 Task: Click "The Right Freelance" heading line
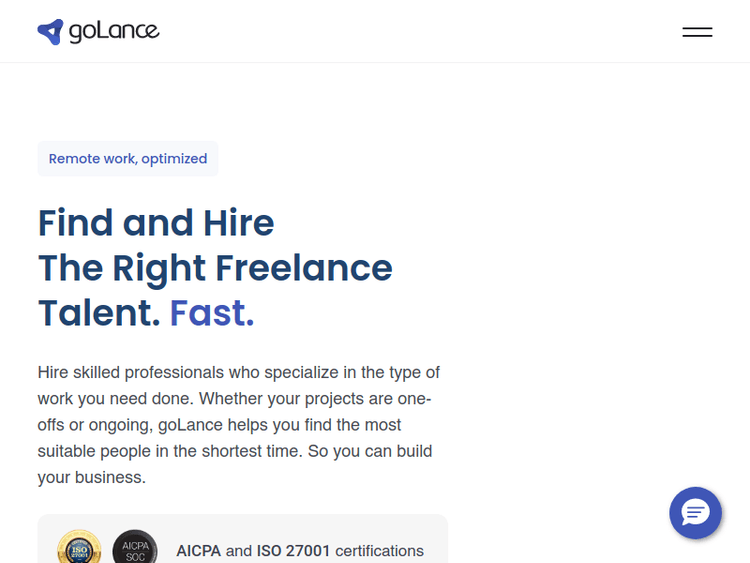click(215, 268)
